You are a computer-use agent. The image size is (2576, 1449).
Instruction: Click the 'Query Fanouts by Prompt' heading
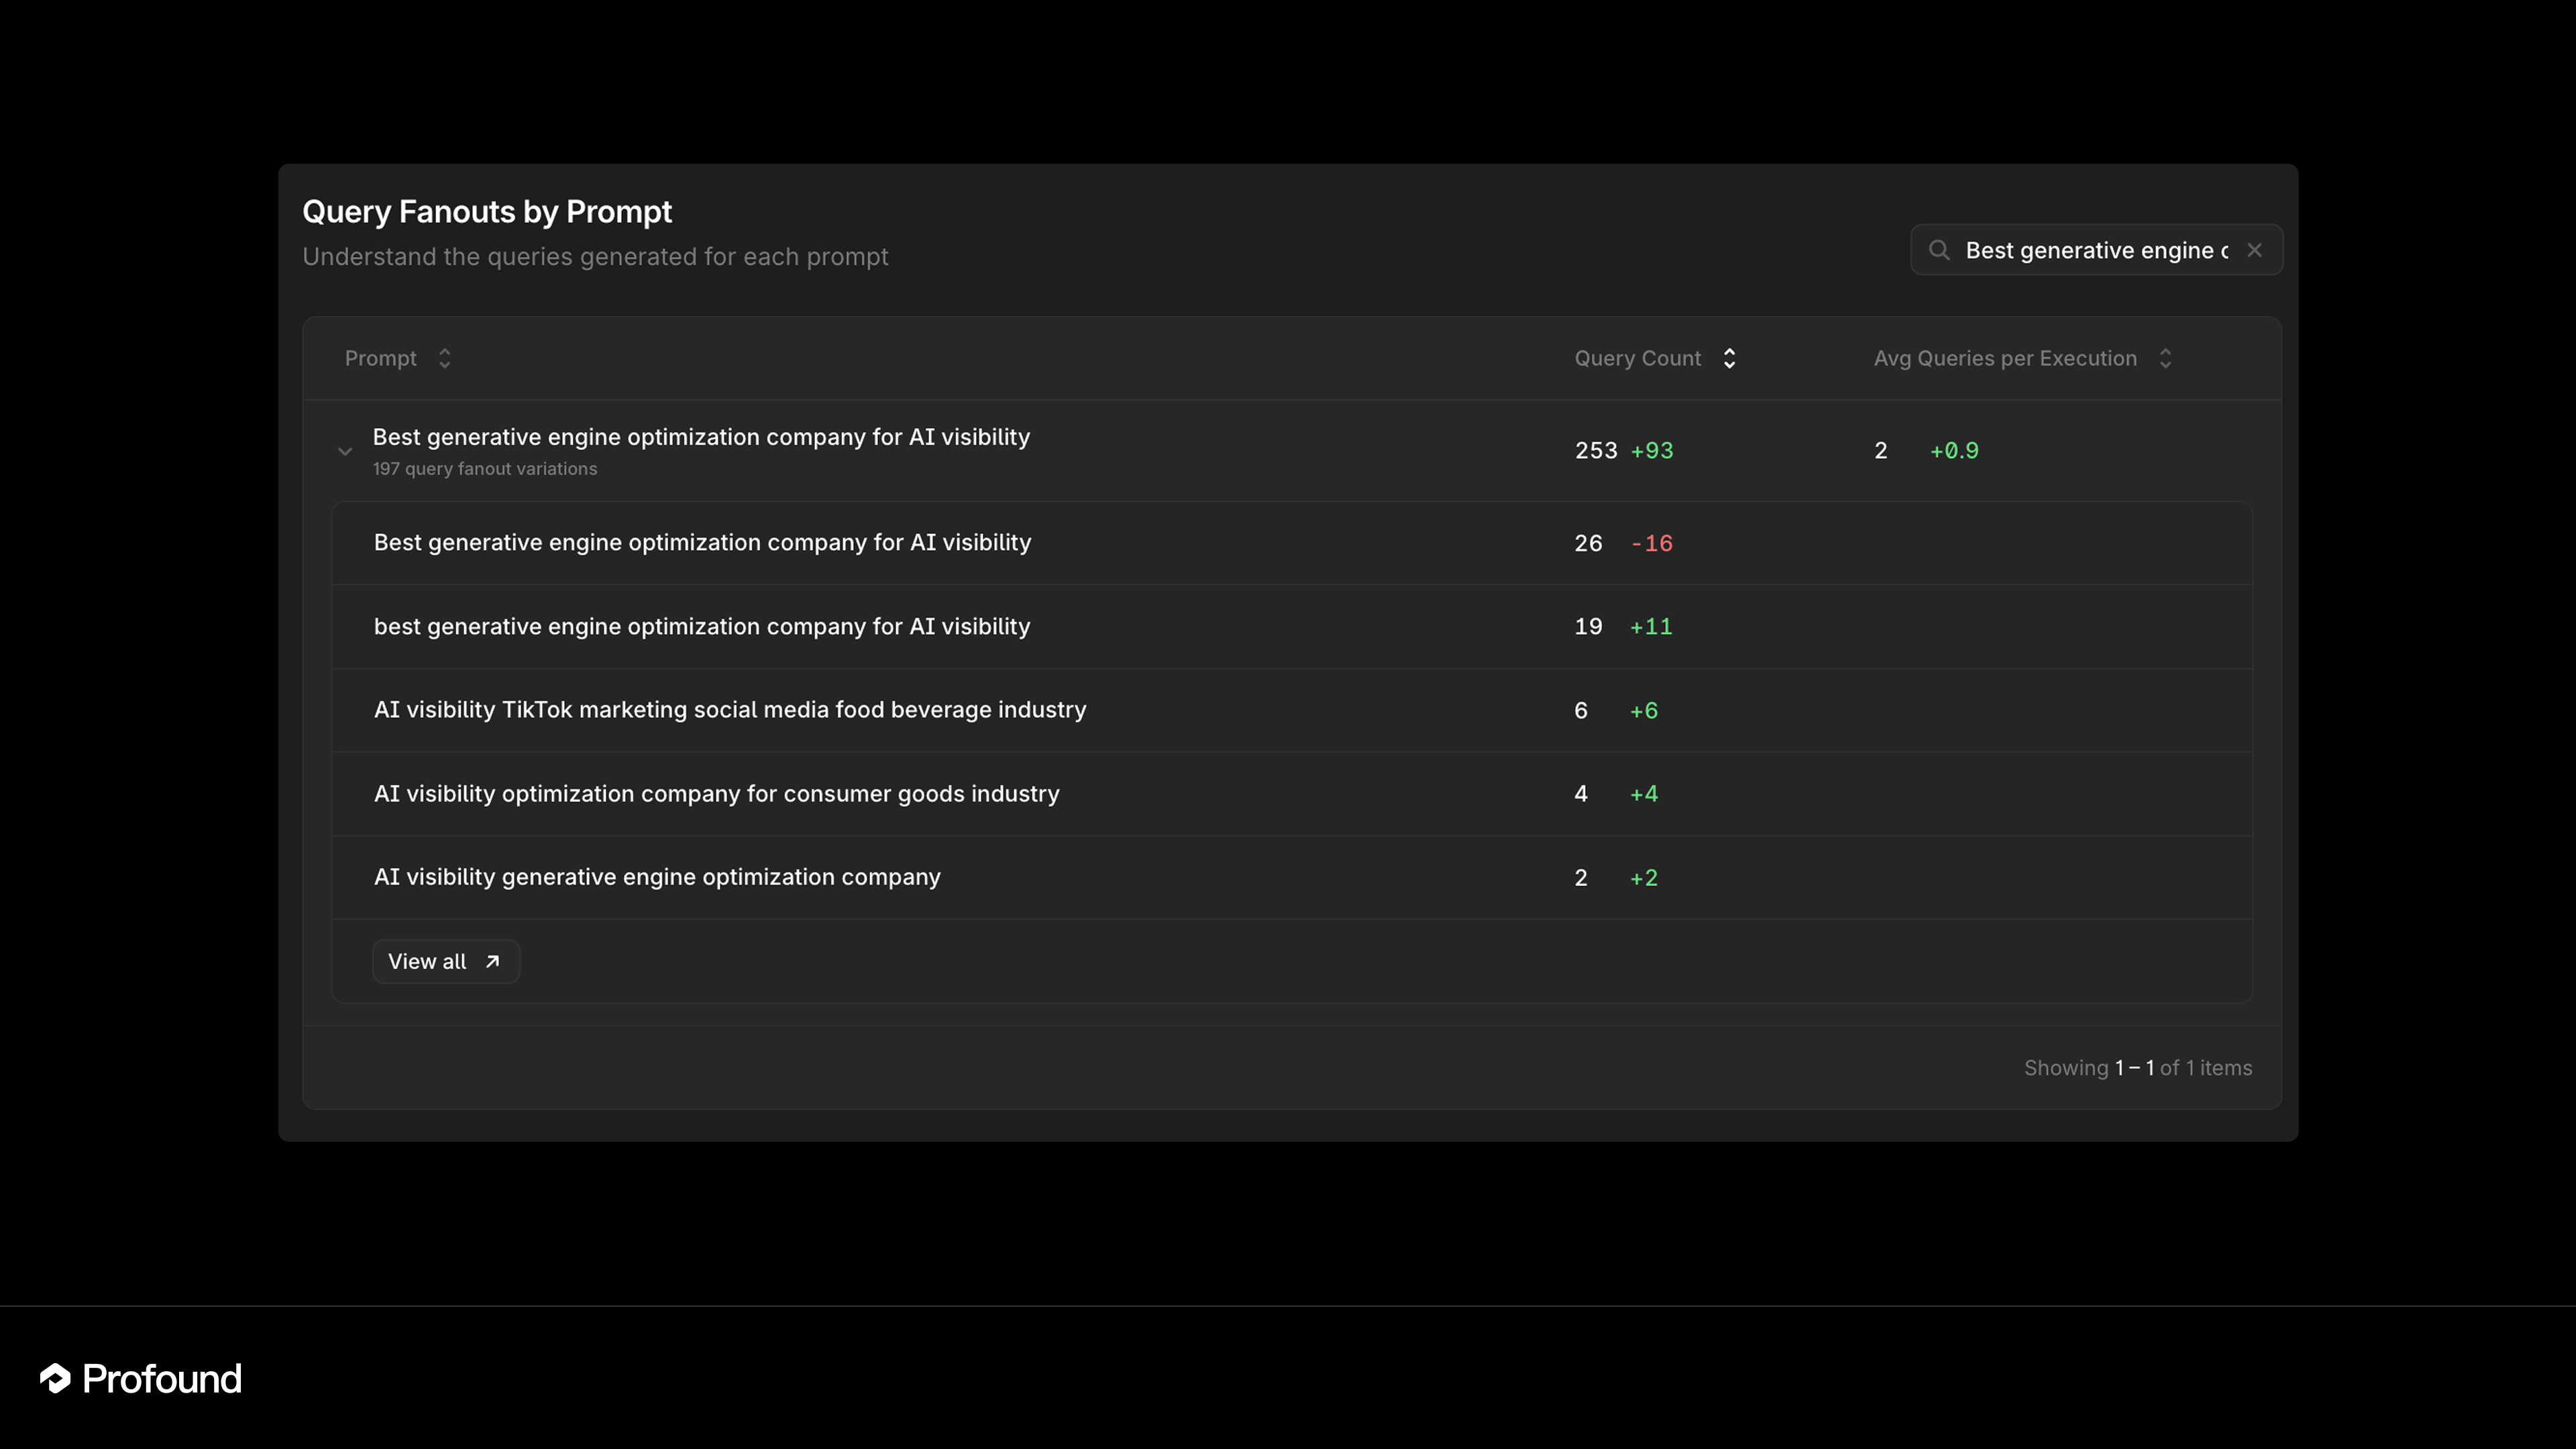coord(487,212)
